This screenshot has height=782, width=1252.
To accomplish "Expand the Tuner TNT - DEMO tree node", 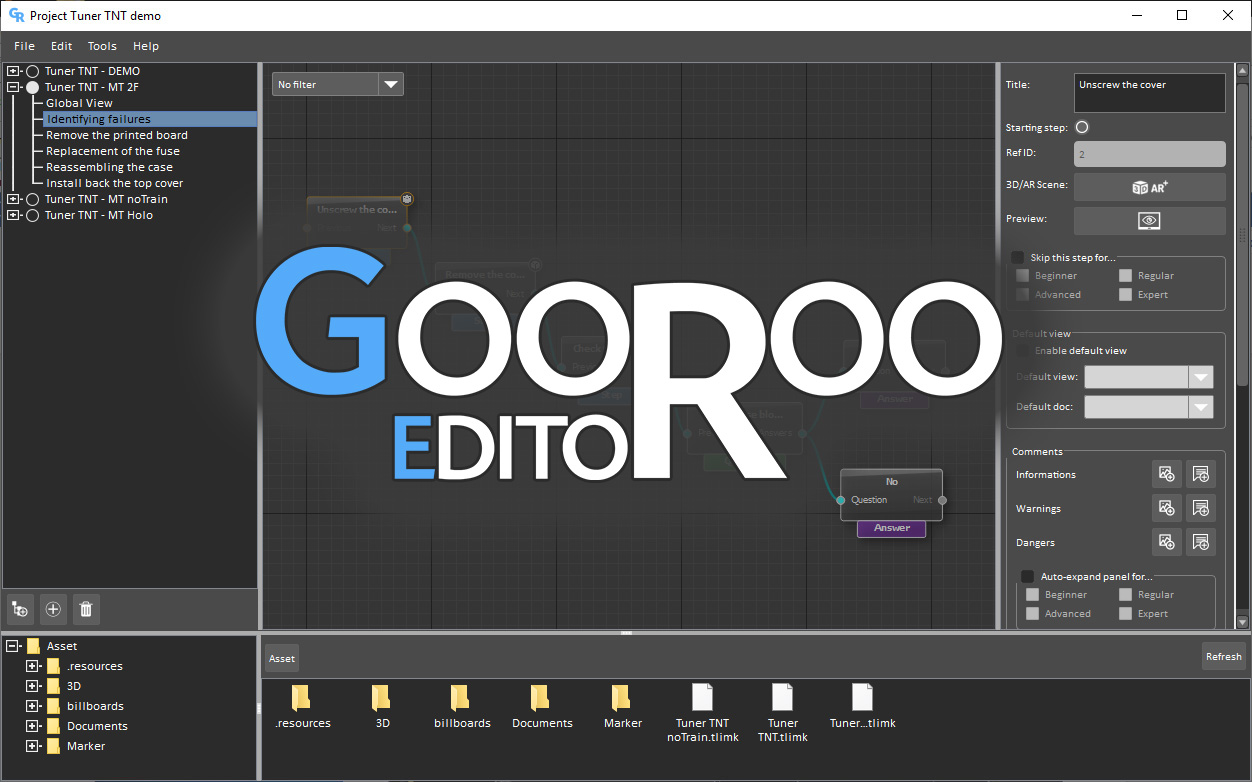I will pos(13,71).
